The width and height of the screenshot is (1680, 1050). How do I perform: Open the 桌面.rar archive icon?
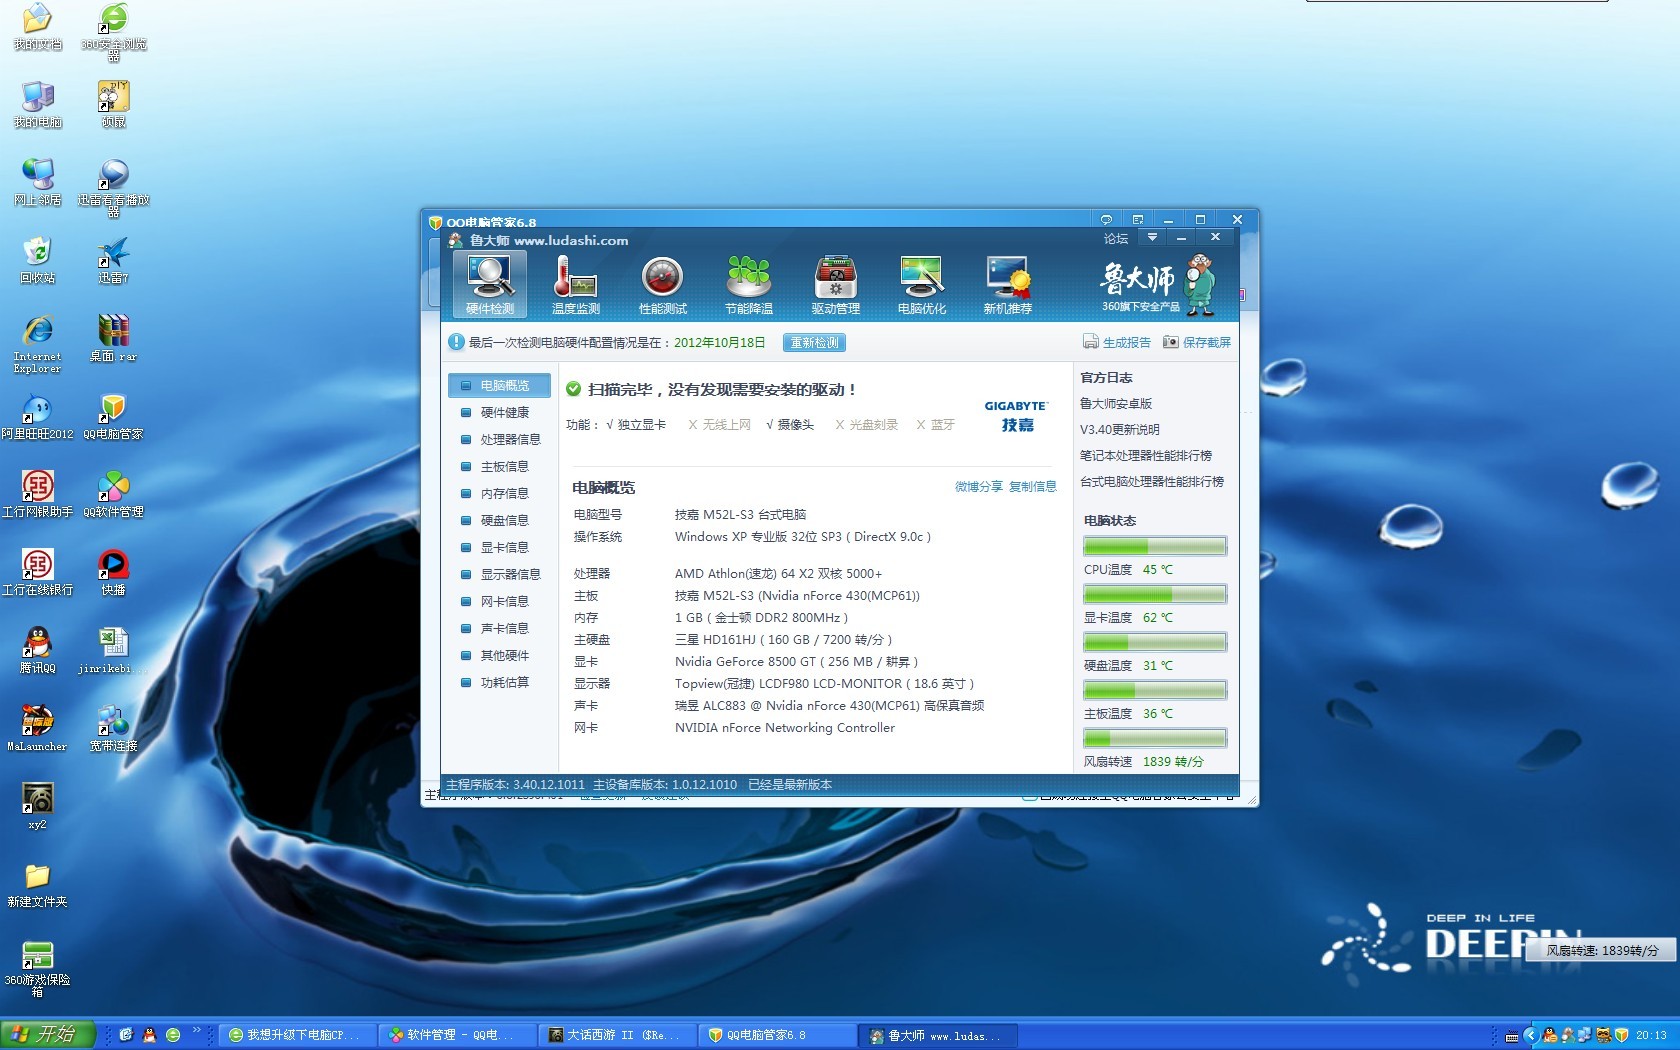click(113, 339)
